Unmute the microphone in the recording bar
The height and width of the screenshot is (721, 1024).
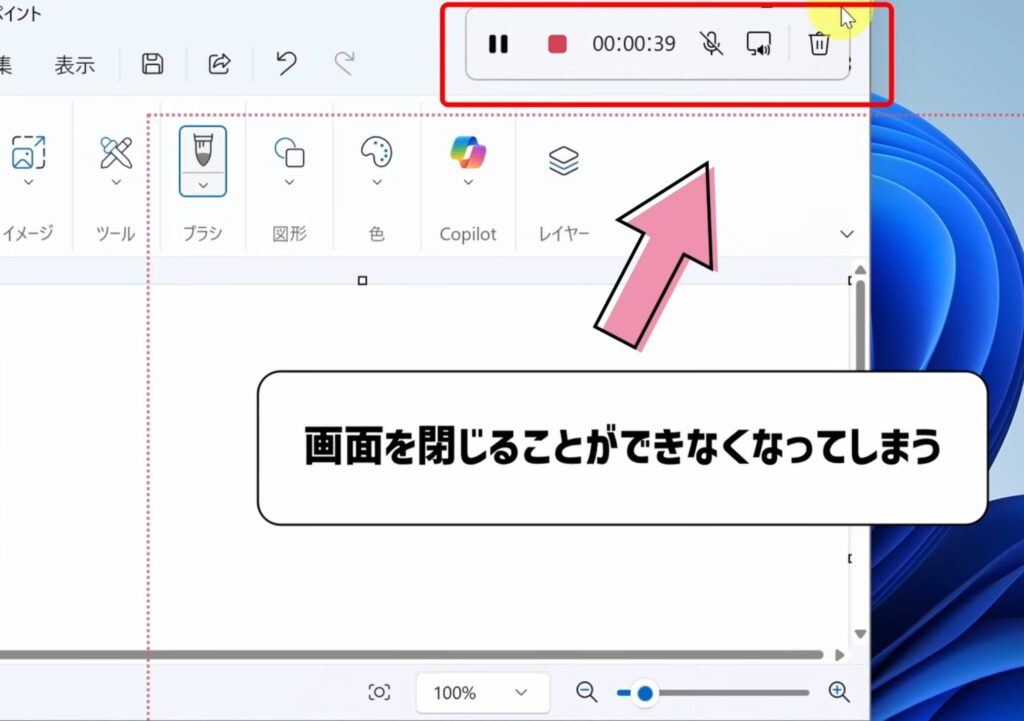[x=710, y=44]
